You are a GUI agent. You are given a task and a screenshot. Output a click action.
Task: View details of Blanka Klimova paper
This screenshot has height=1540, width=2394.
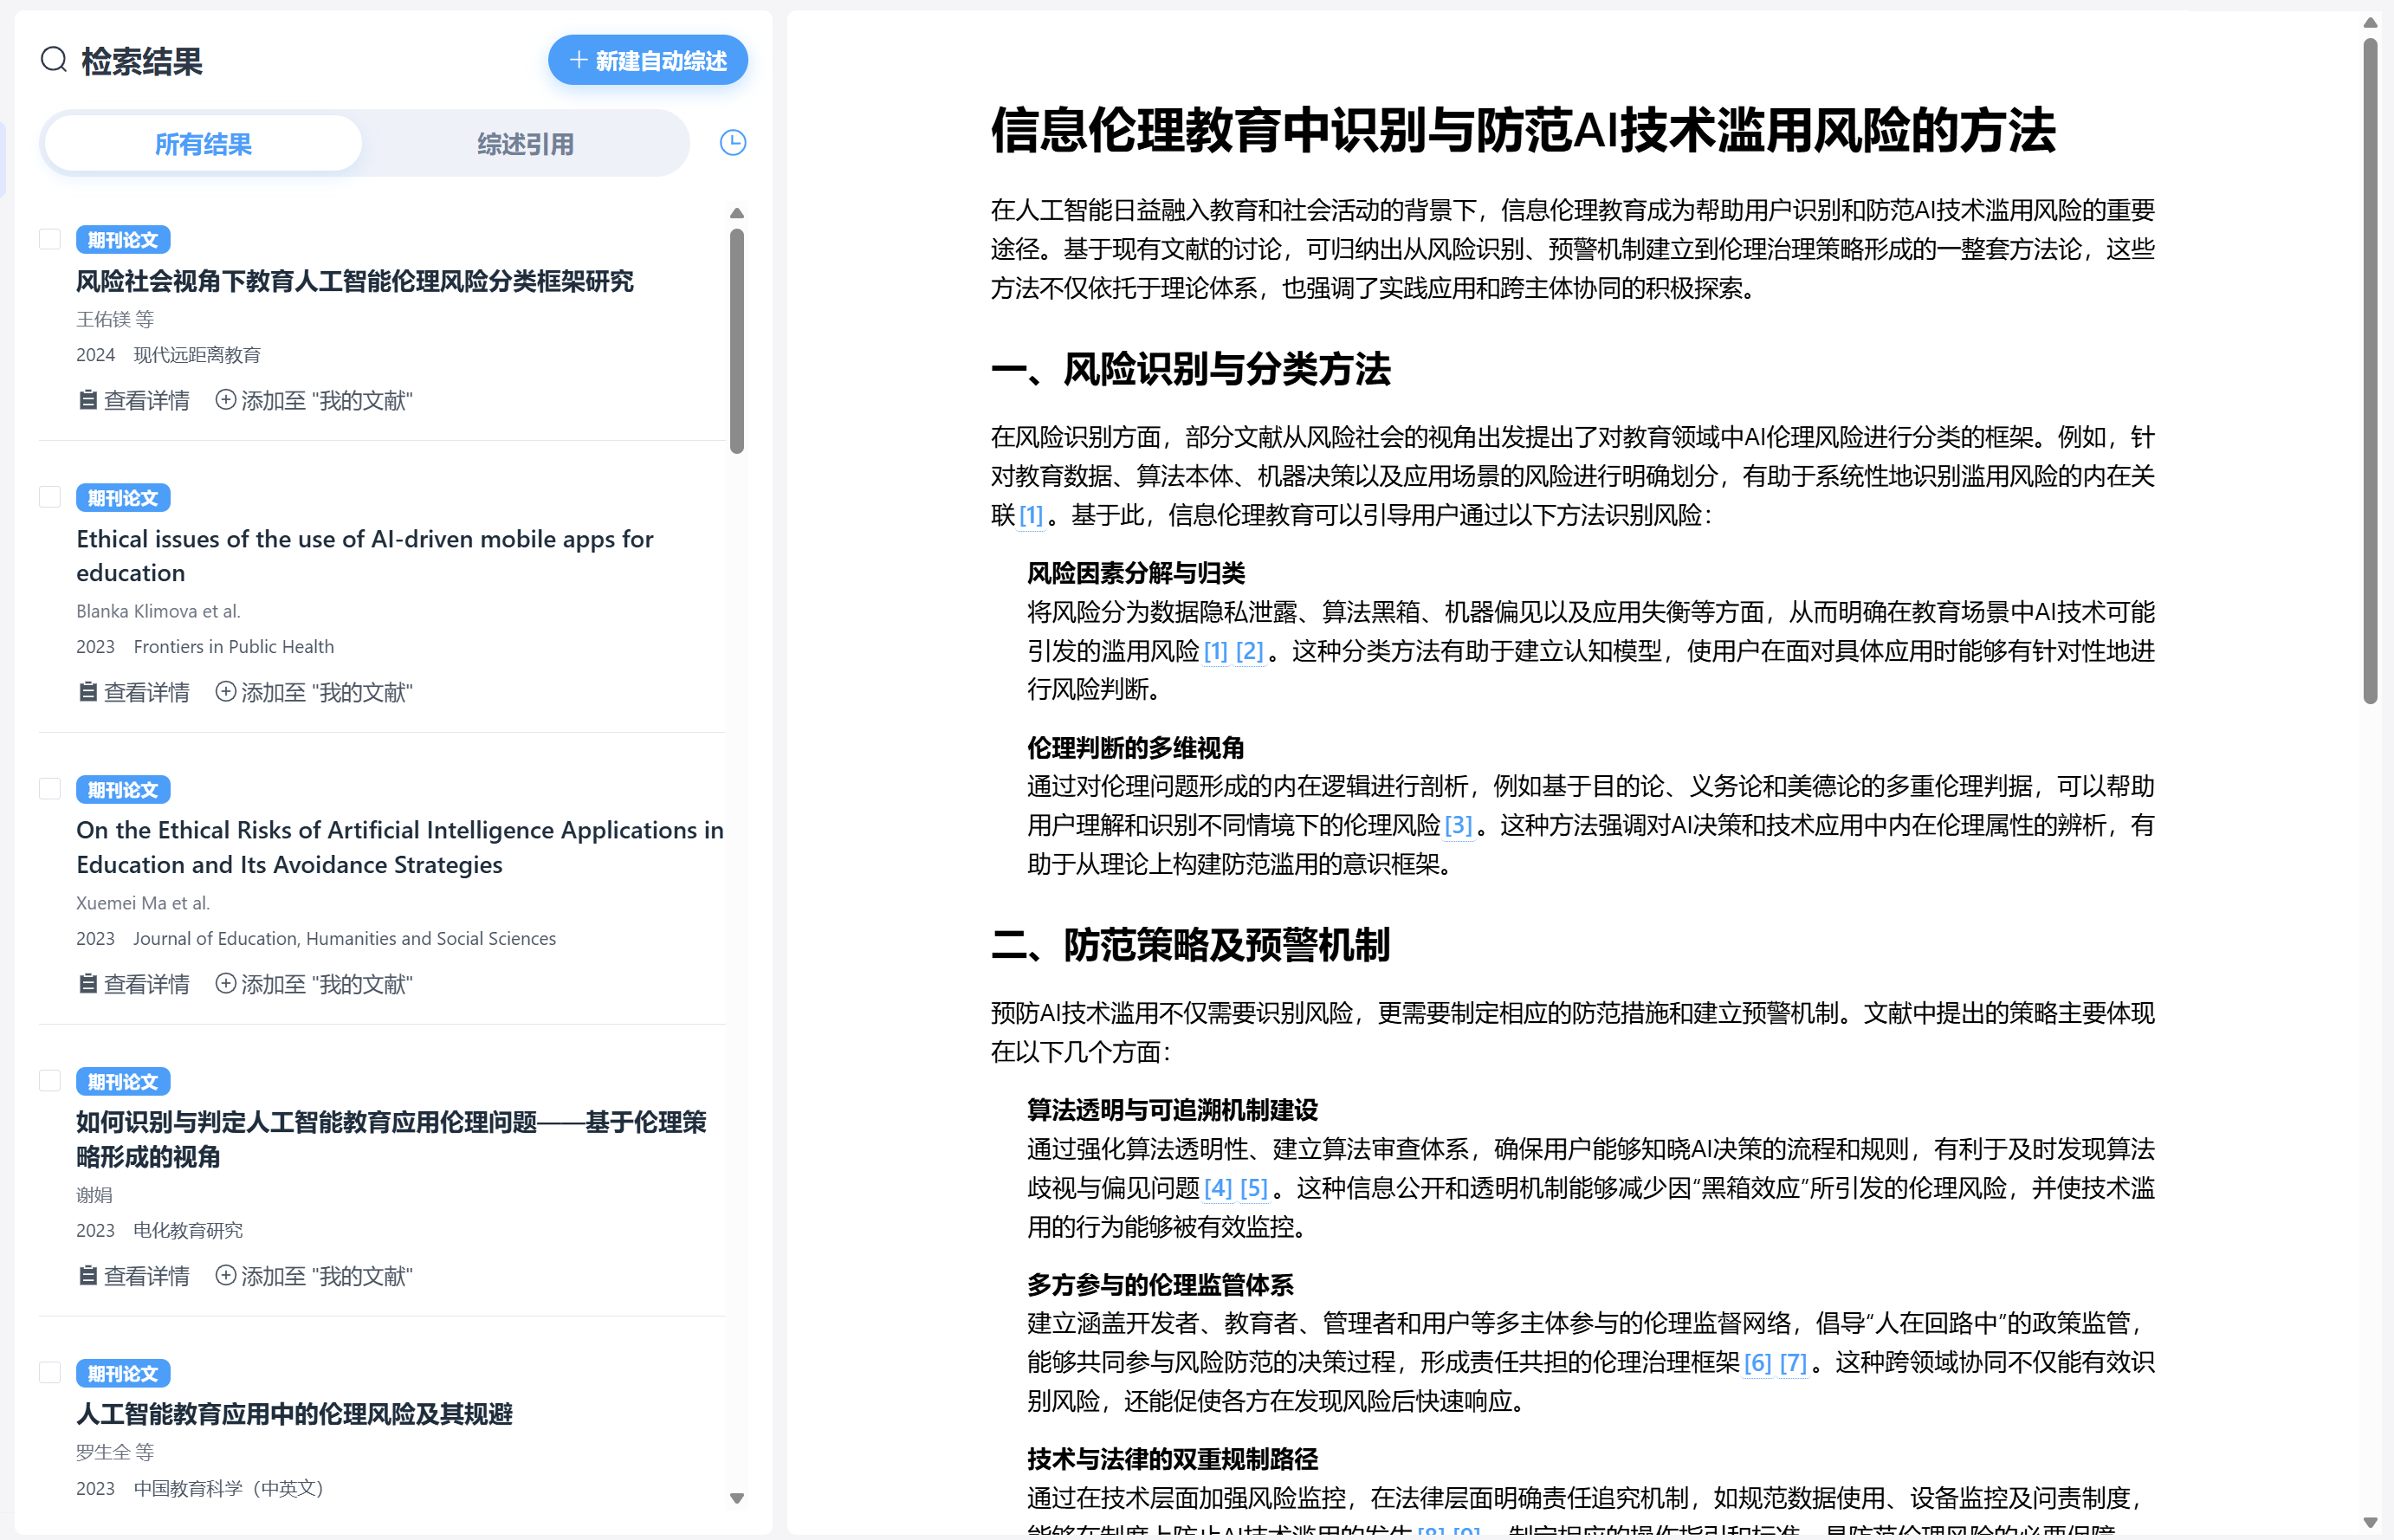tap(134, 692)
